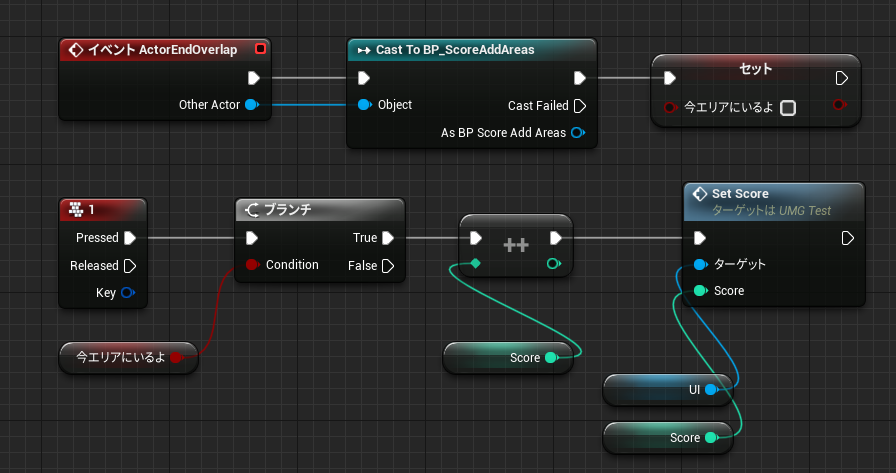This screenshot has height=473, width=896.
Task: Click the 今エリアにいるよ variable getter output pin
Action: point(176,358)
